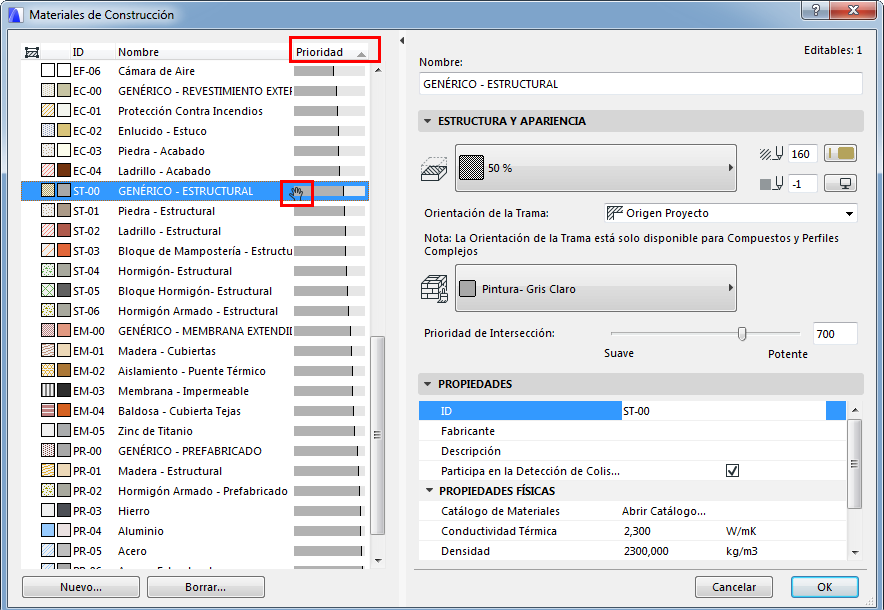Collapse the ESTRUCTURA Y APARIENCIA section

coord(427,121)
